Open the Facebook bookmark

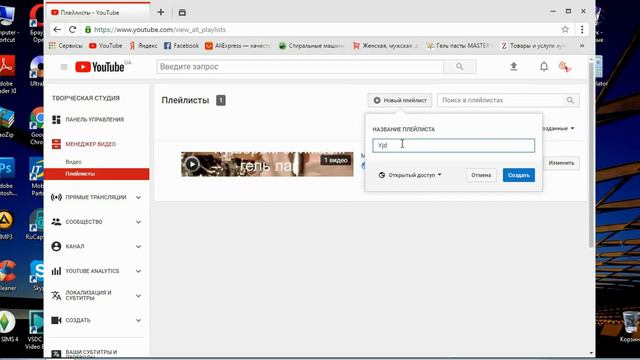click(x=181, y=46)
